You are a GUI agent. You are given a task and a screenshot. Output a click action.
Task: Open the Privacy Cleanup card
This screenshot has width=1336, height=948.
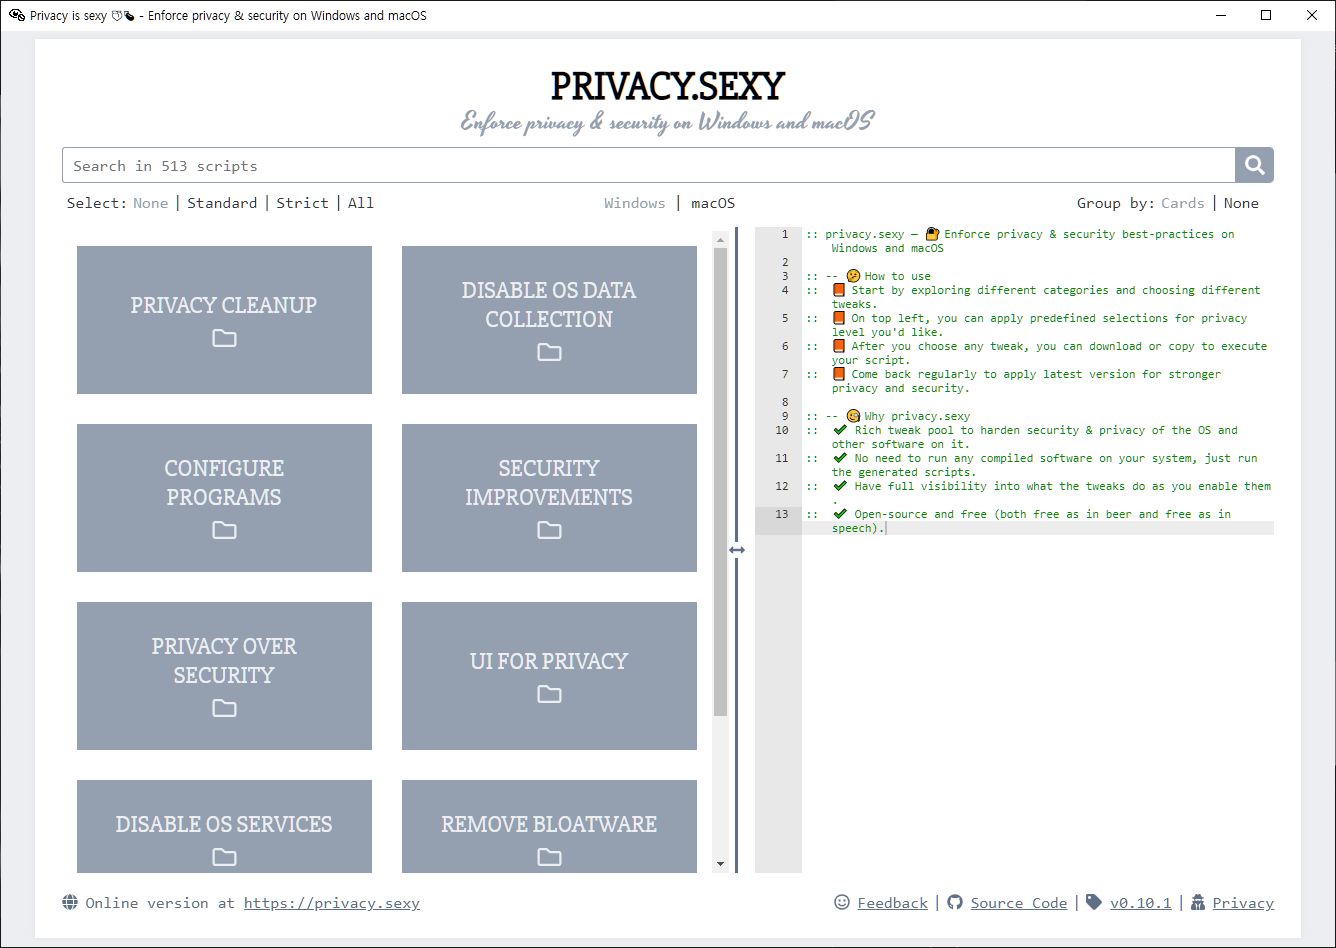pyautogui.click(x=224, y=320)
